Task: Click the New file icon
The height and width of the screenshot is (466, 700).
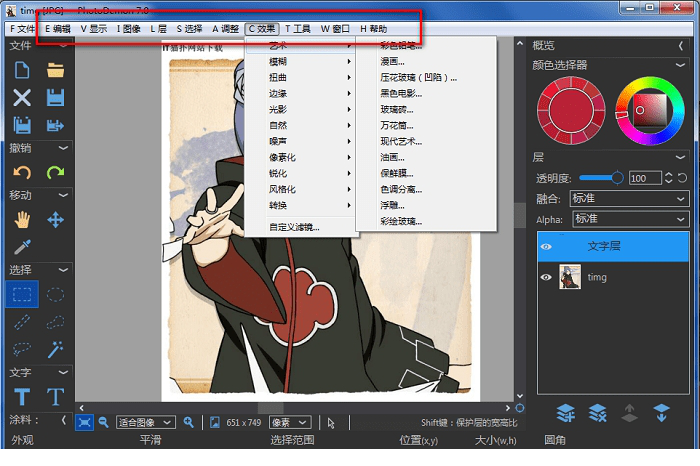Action: tap(22, 70)
